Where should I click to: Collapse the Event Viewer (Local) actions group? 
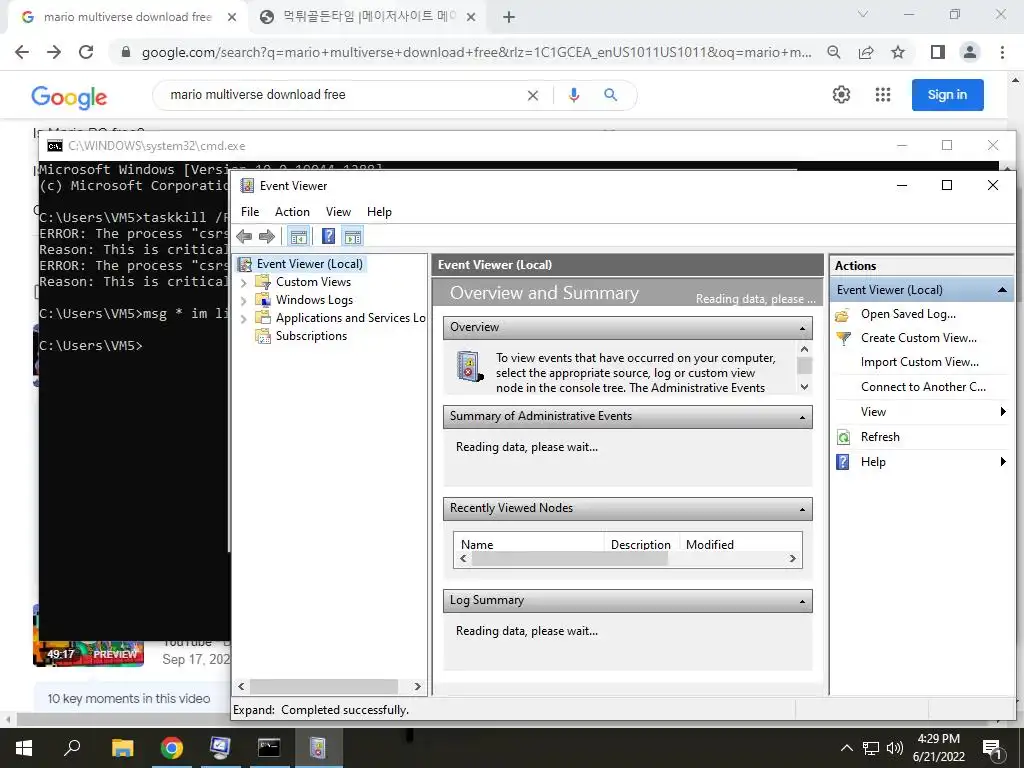click(1002, 290)
